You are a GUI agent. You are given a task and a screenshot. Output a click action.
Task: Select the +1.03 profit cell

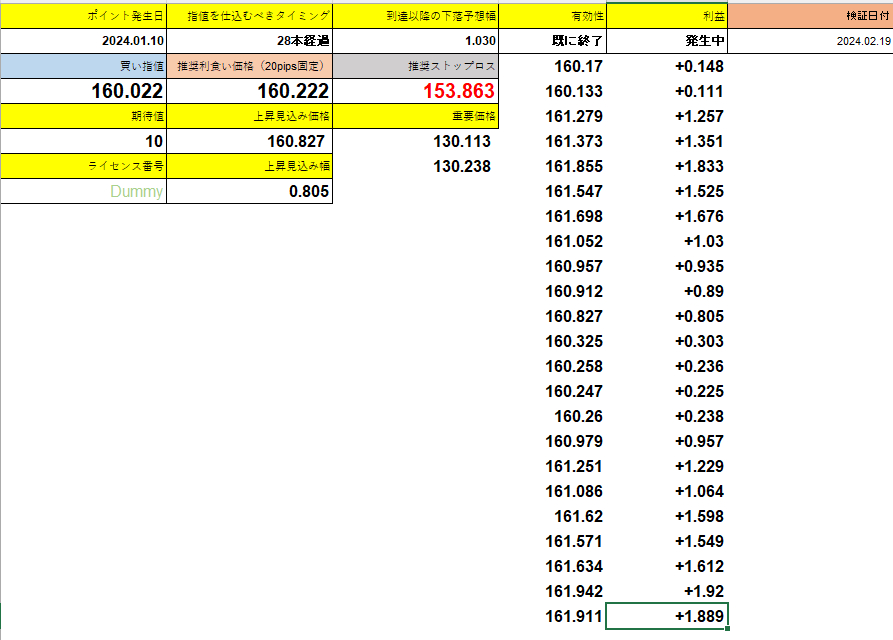point(667,241)
